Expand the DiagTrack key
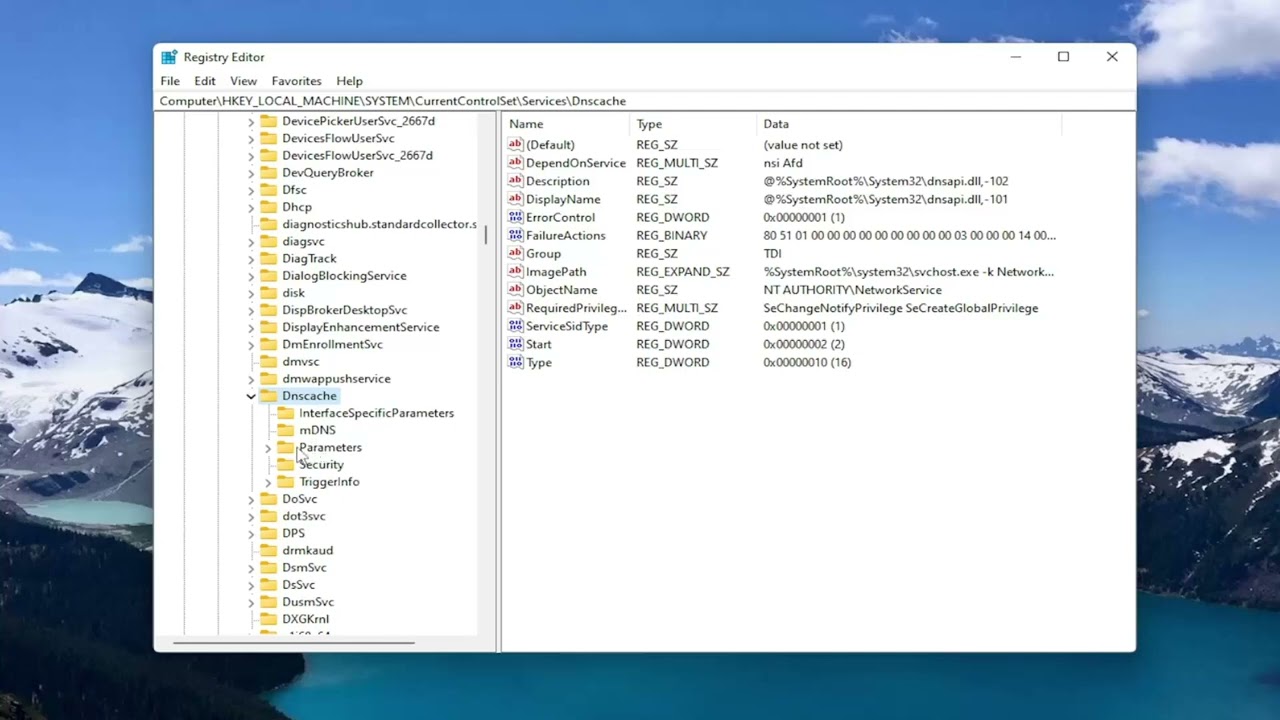This screenshot has height=720, width=1280. [x=251, y=258]
